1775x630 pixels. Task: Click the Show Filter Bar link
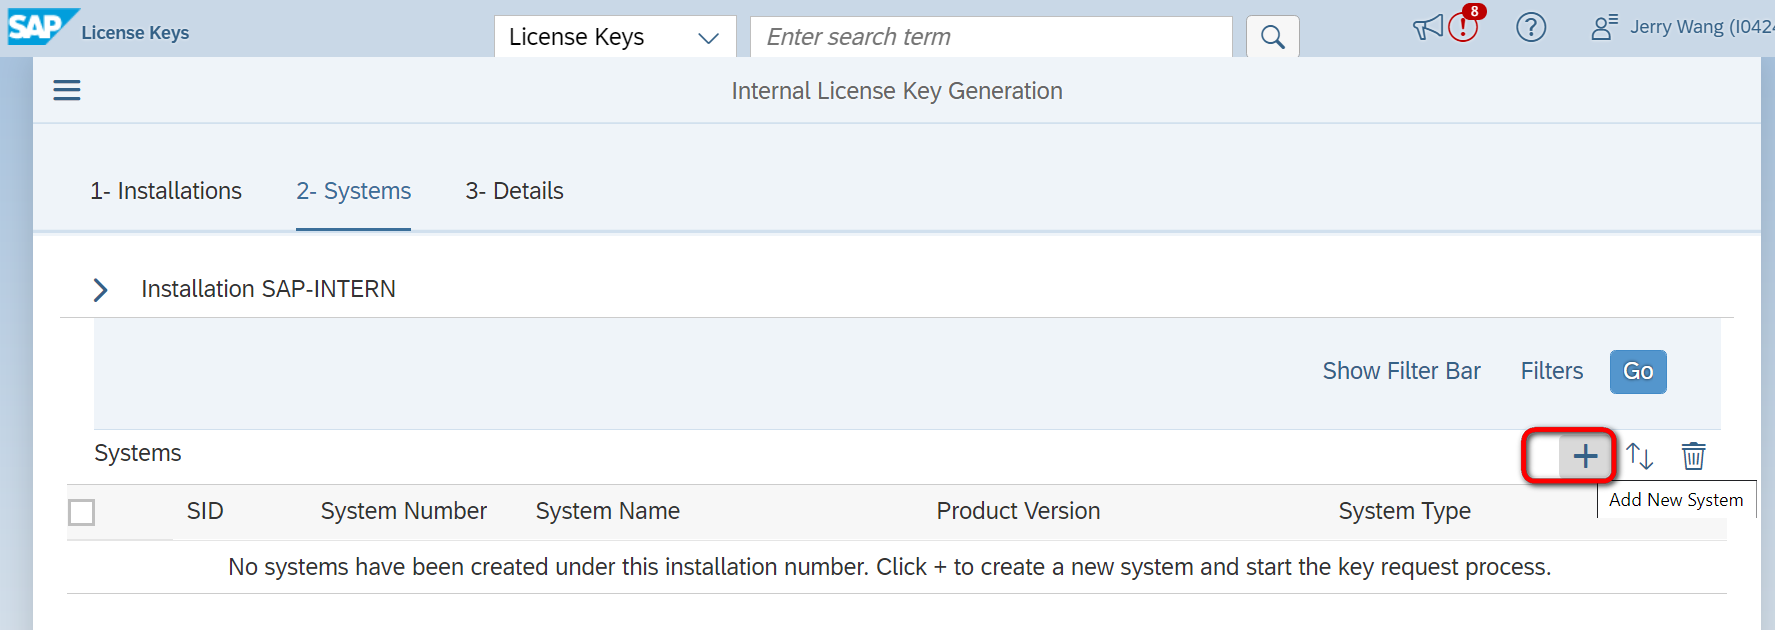pos(1401,371)
